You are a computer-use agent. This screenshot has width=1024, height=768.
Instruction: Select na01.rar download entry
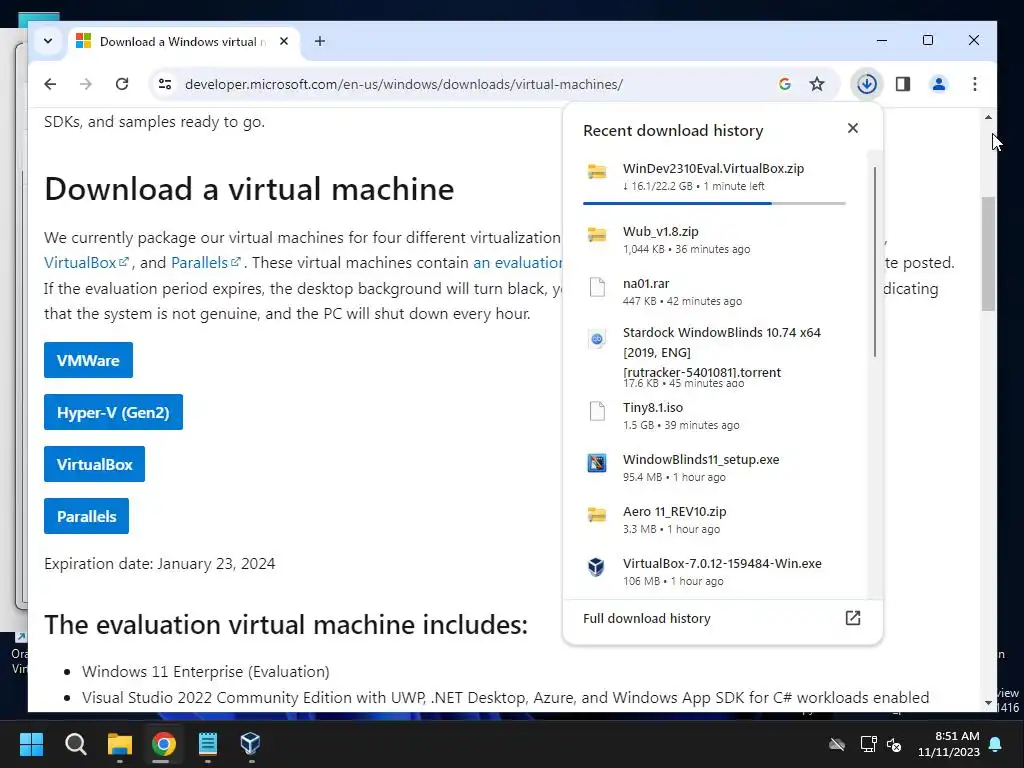(x=714, y=292)
